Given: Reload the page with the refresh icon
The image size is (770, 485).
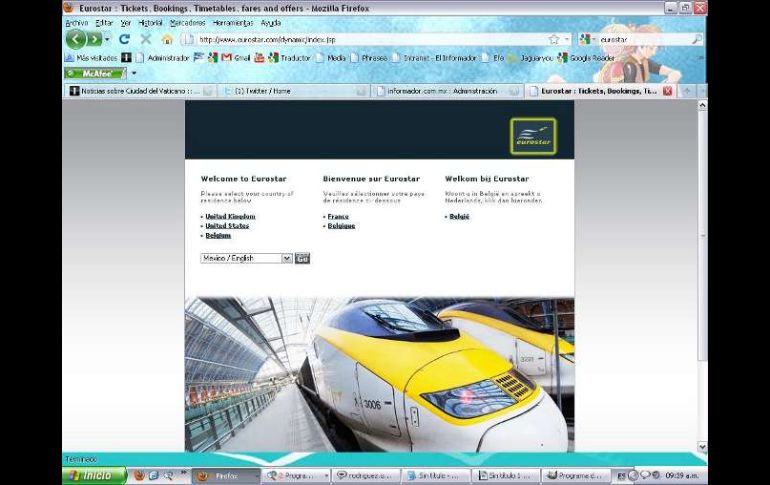Looking at the screenshot, I should click(124, 39).
